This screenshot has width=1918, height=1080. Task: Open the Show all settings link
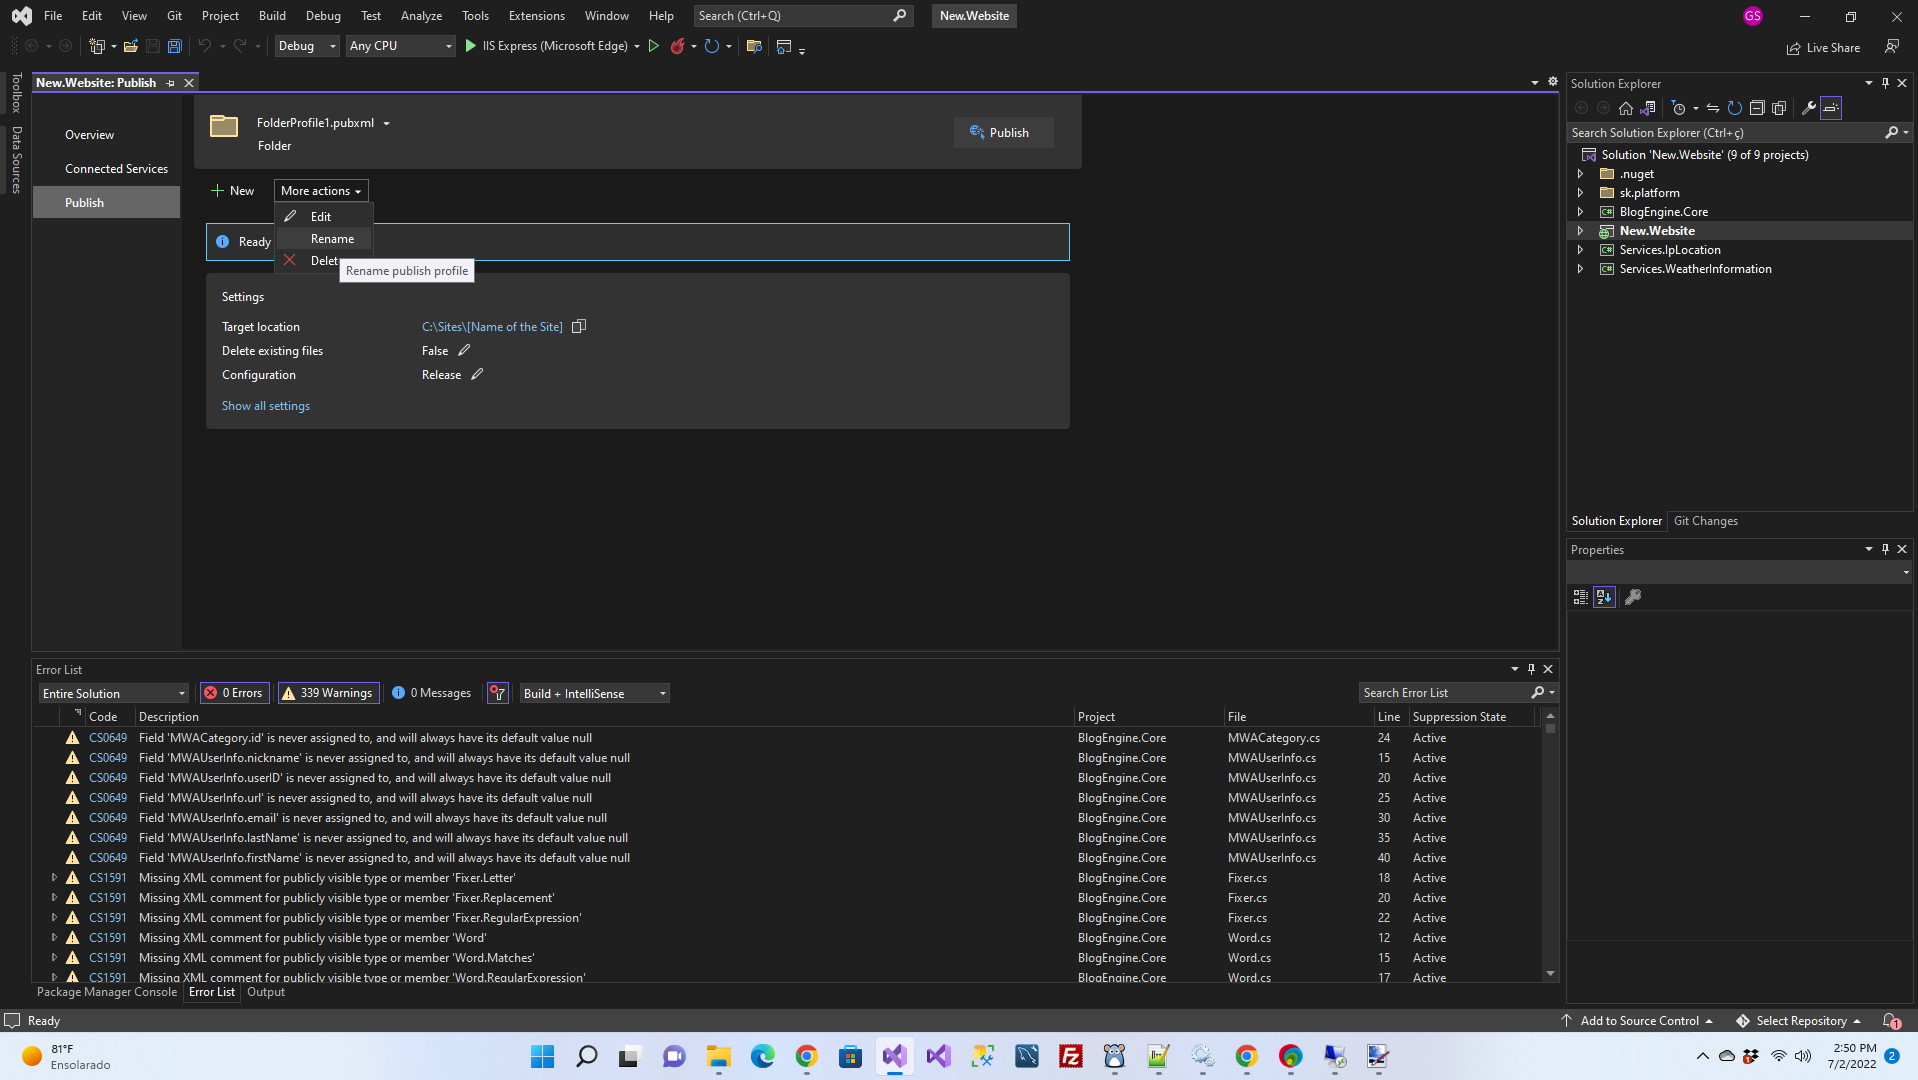266,406
